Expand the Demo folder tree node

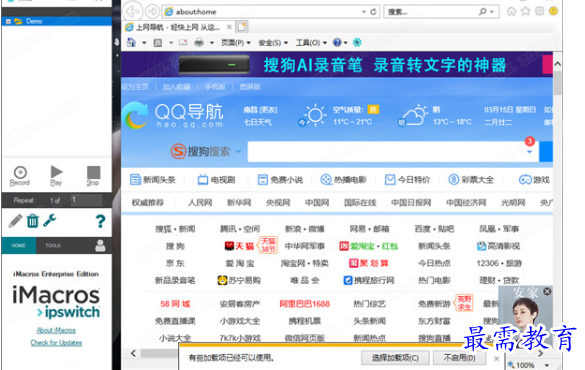[x=8, y=21]
